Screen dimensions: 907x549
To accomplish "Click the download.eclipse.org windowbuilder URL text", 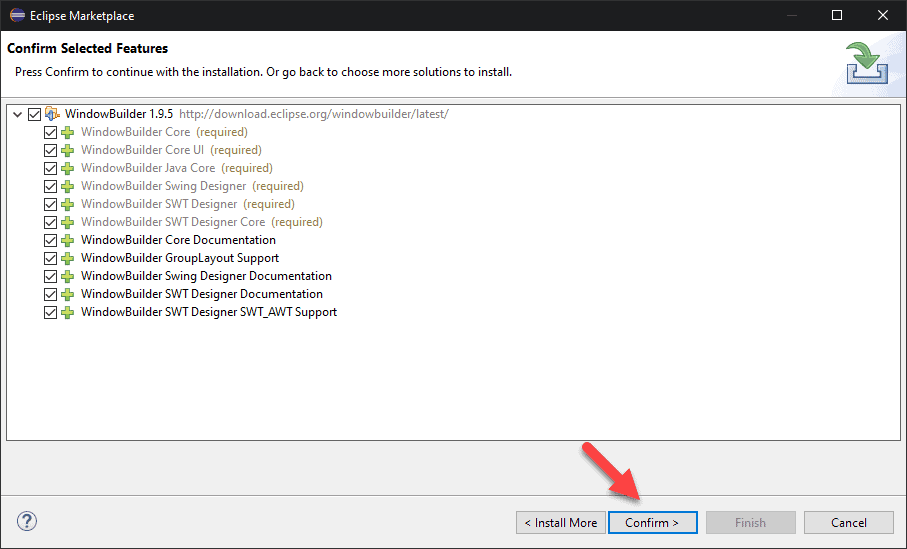I will pos(314,114).
